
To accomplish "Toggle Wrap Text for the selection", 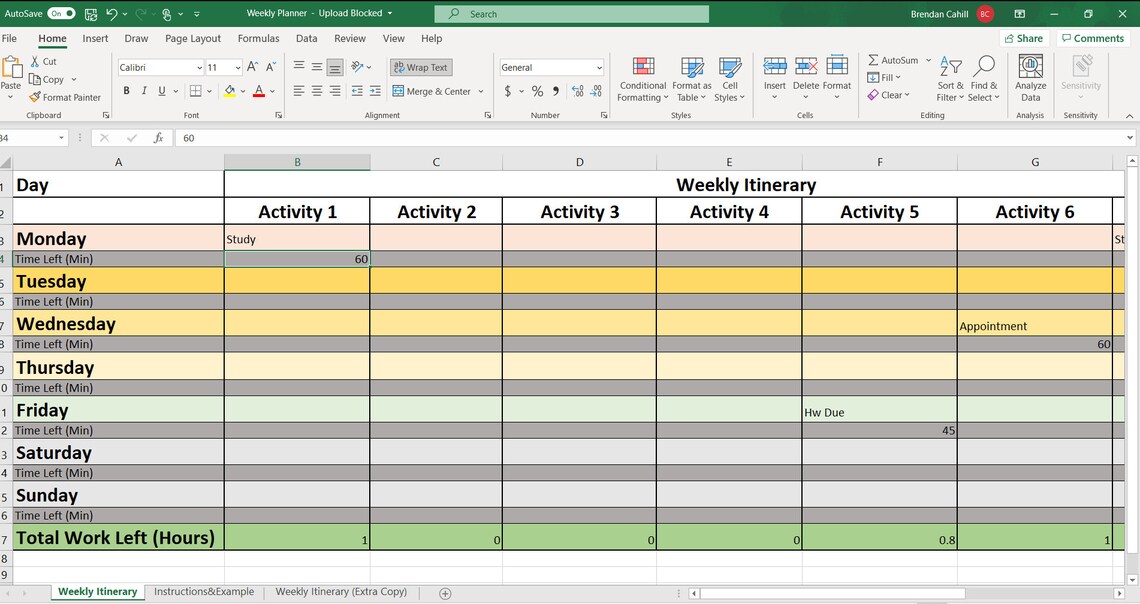I will click(x=420, y=67).
